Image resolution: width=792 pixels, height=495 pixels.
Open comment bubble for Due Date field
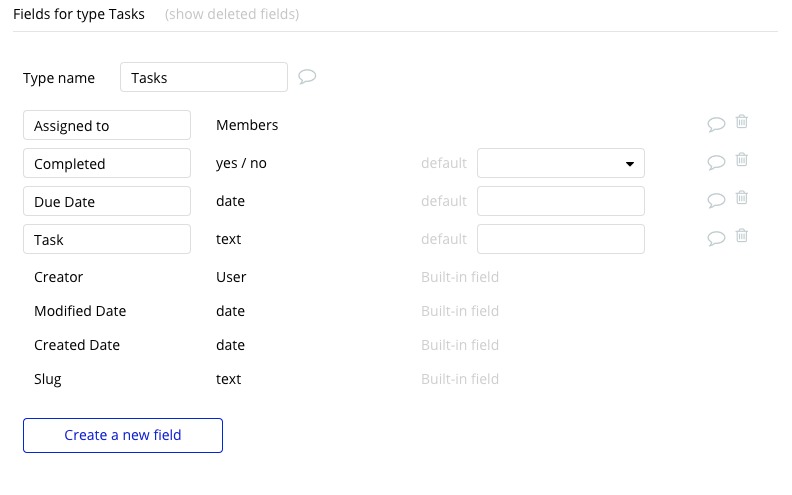coord(716,201)
